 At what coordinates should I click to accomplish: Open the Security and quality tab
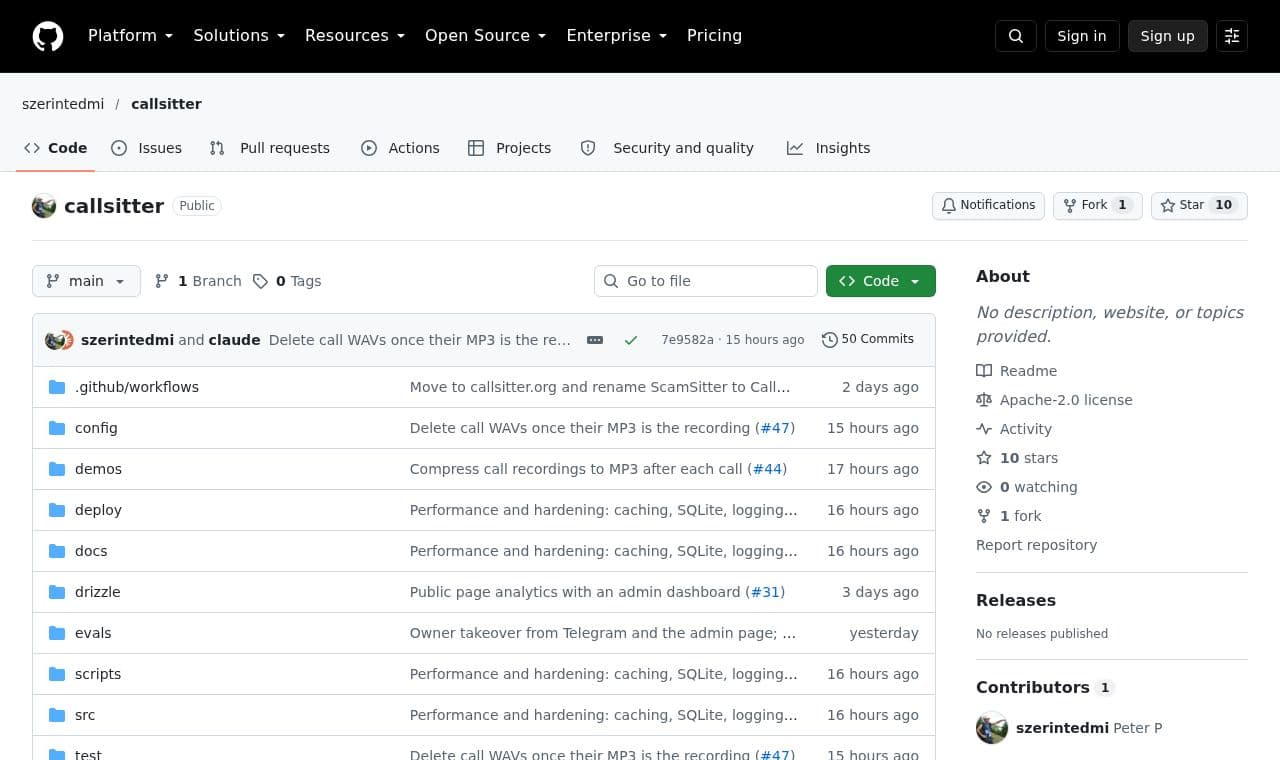[x=667, y=148]
